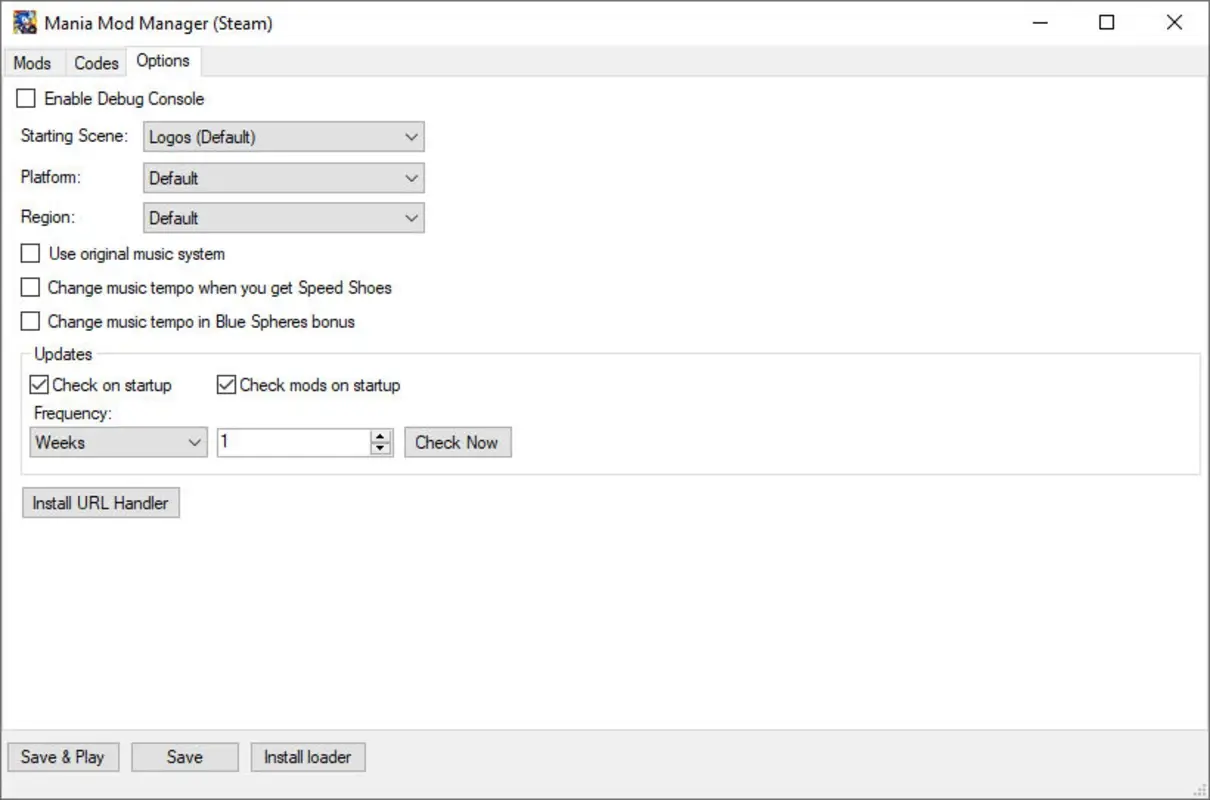Switch to the Codes tab
Image resolution: width=1210 pixels, height=800 pixels.
(x=95, y=62)
